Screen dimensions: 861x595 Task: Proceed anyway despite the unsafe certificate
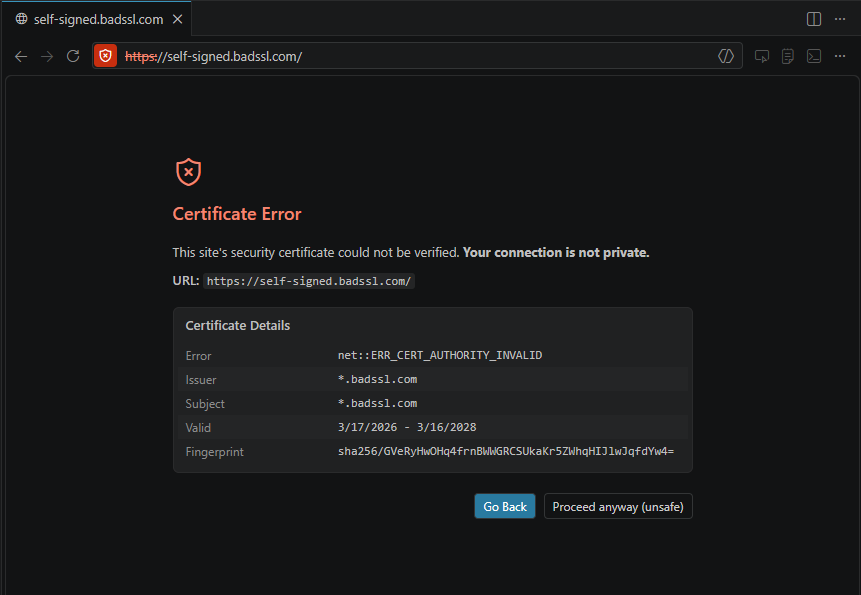(618, 506)
